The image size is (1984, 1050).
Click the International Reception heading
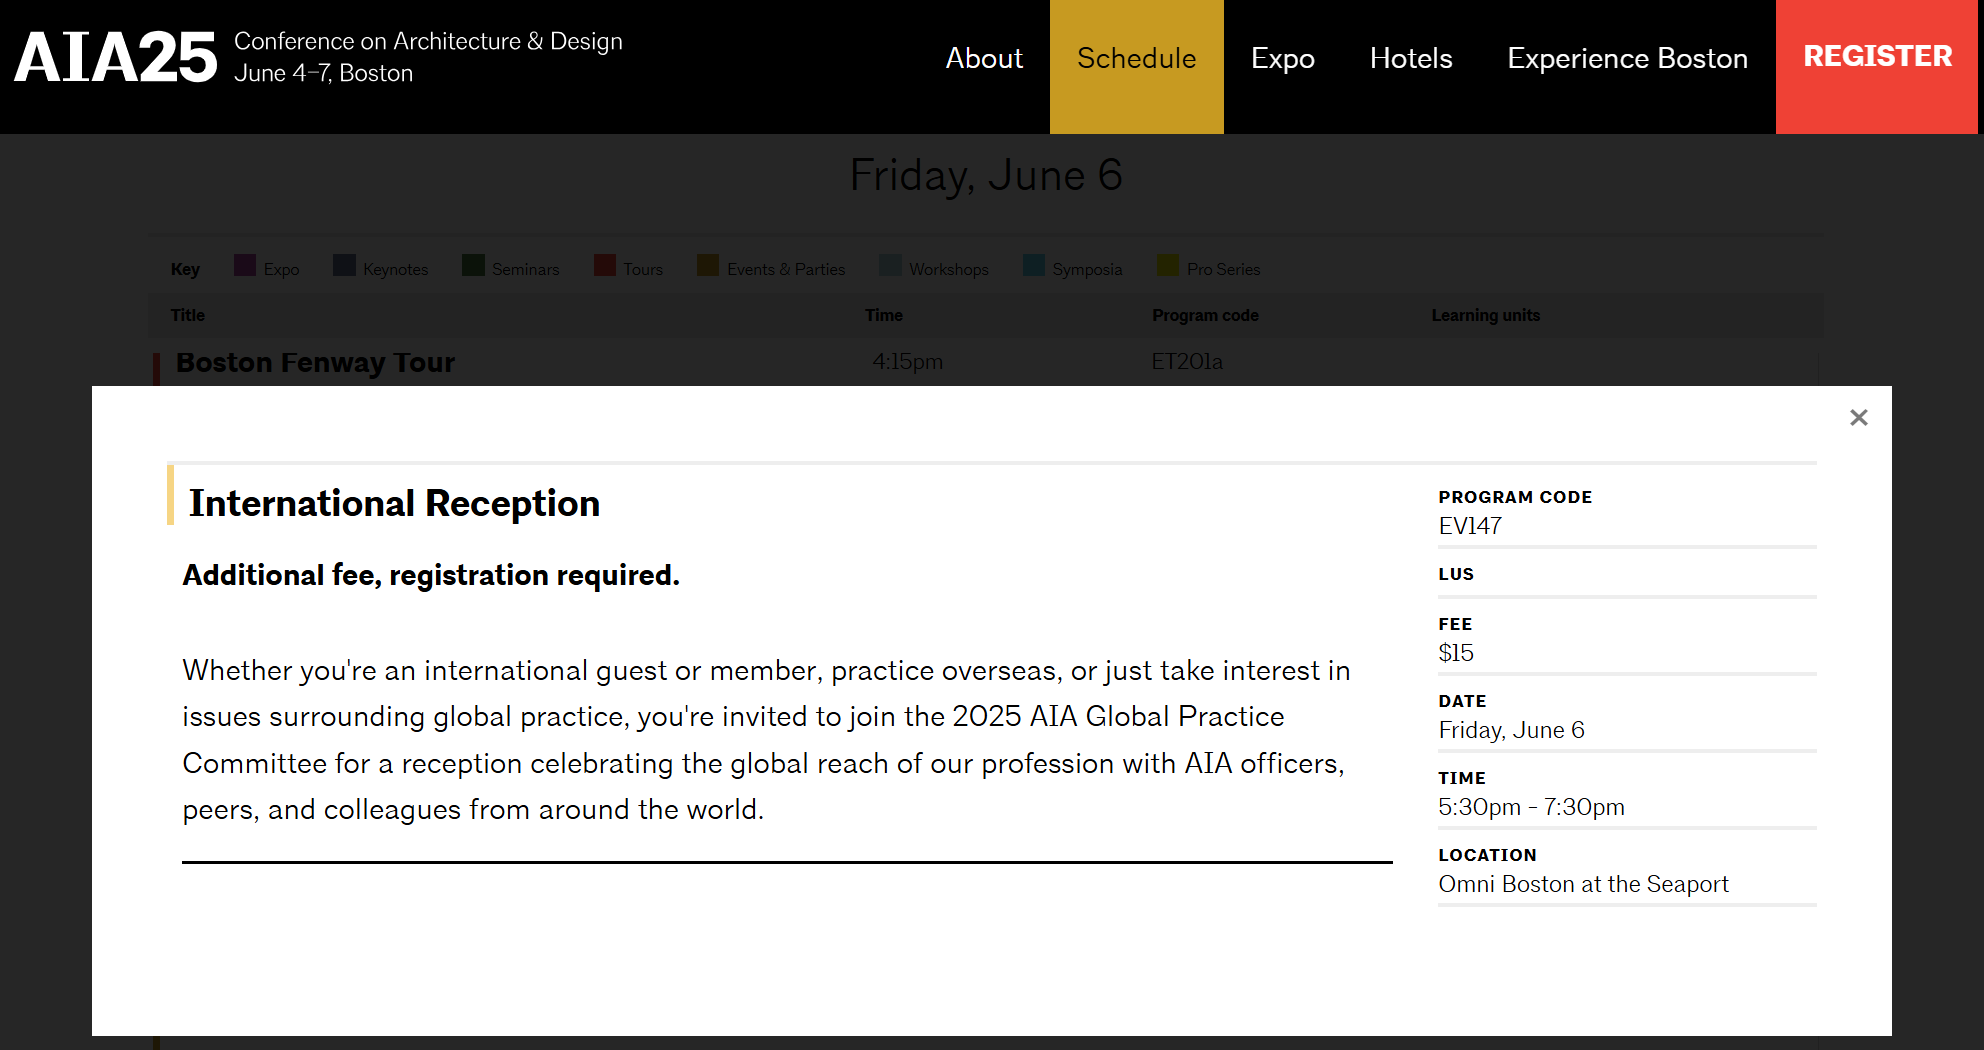tap(394, 503)
